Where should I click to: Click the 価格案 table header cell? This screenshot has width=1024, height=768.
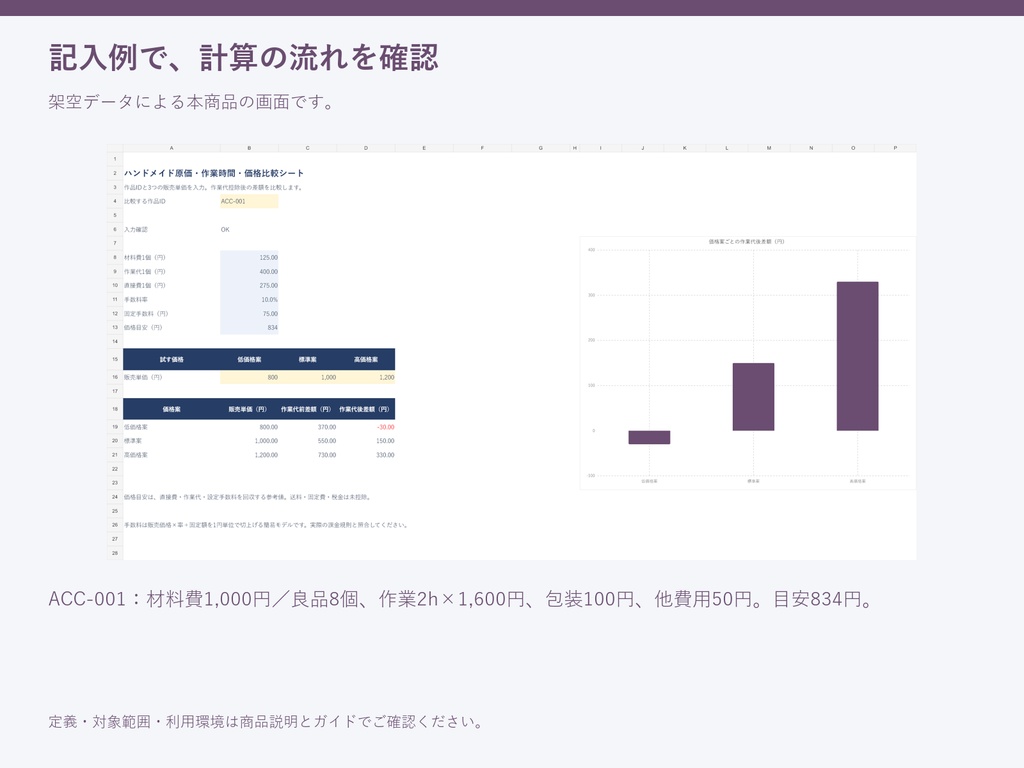172,409
